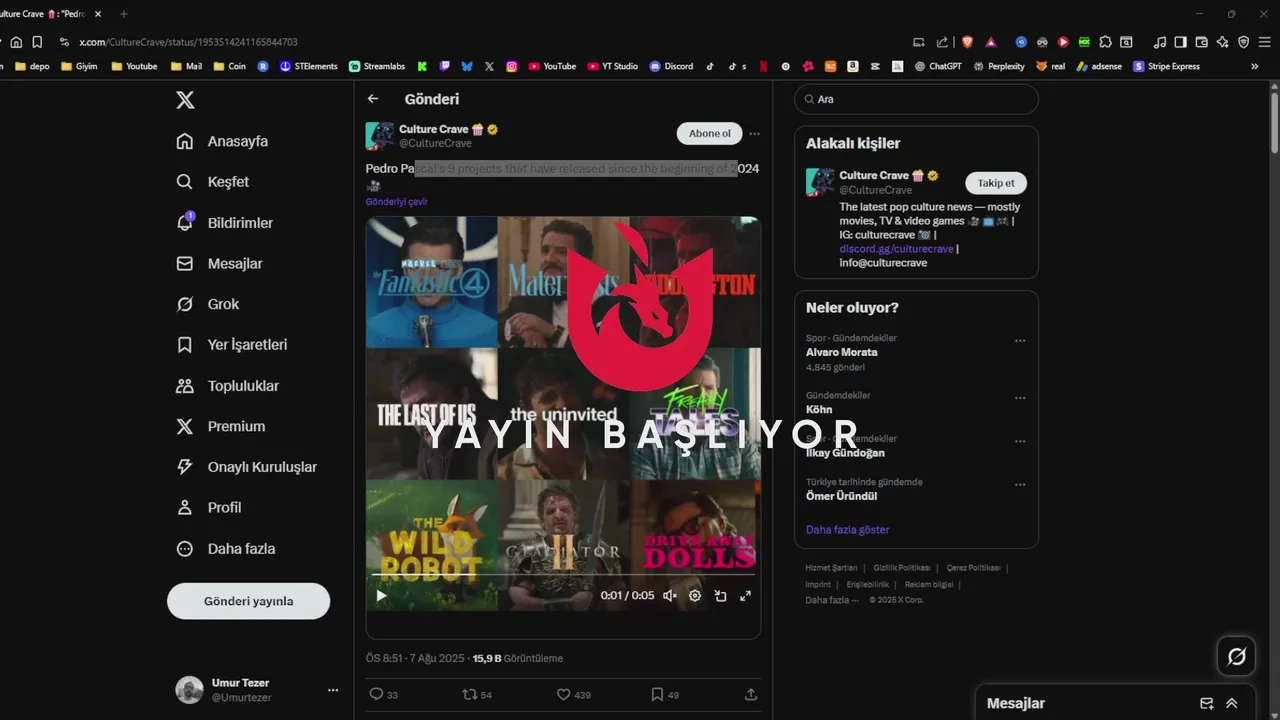Open Hizmet Şartları link

click(x=832, y=568)
